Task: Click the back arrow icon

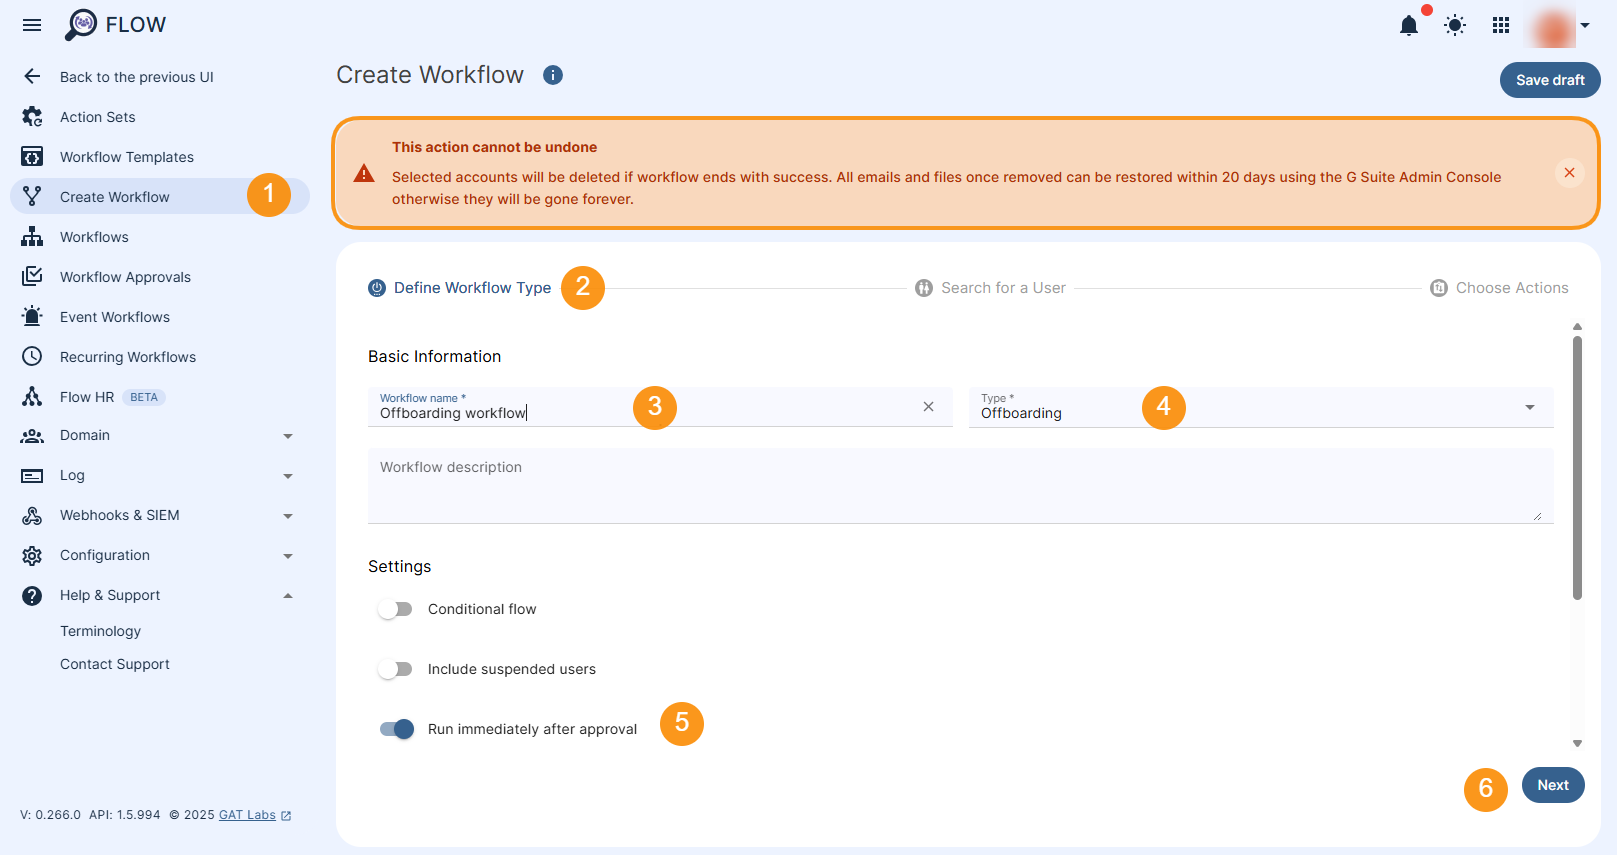Action: 32,76
